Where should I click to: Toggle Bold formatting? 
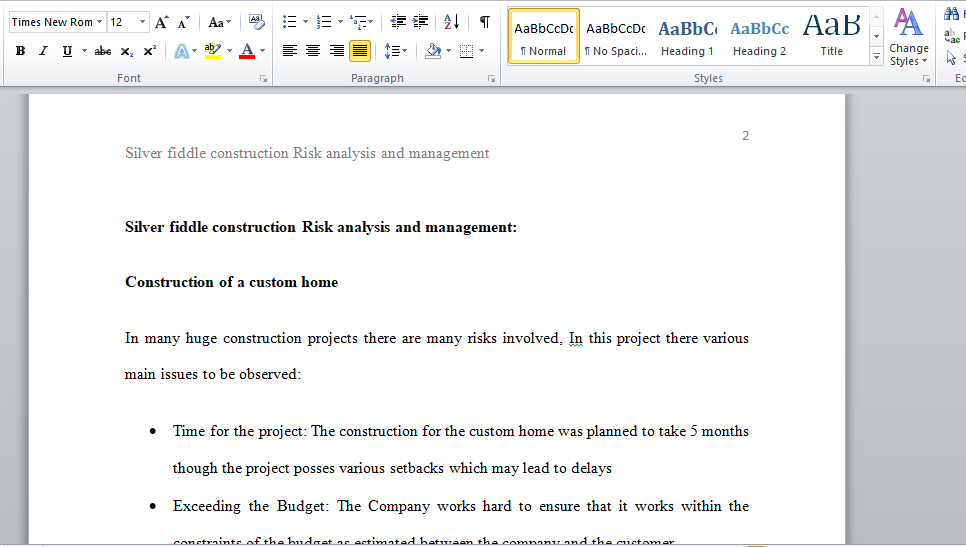[x=20, y=51]
